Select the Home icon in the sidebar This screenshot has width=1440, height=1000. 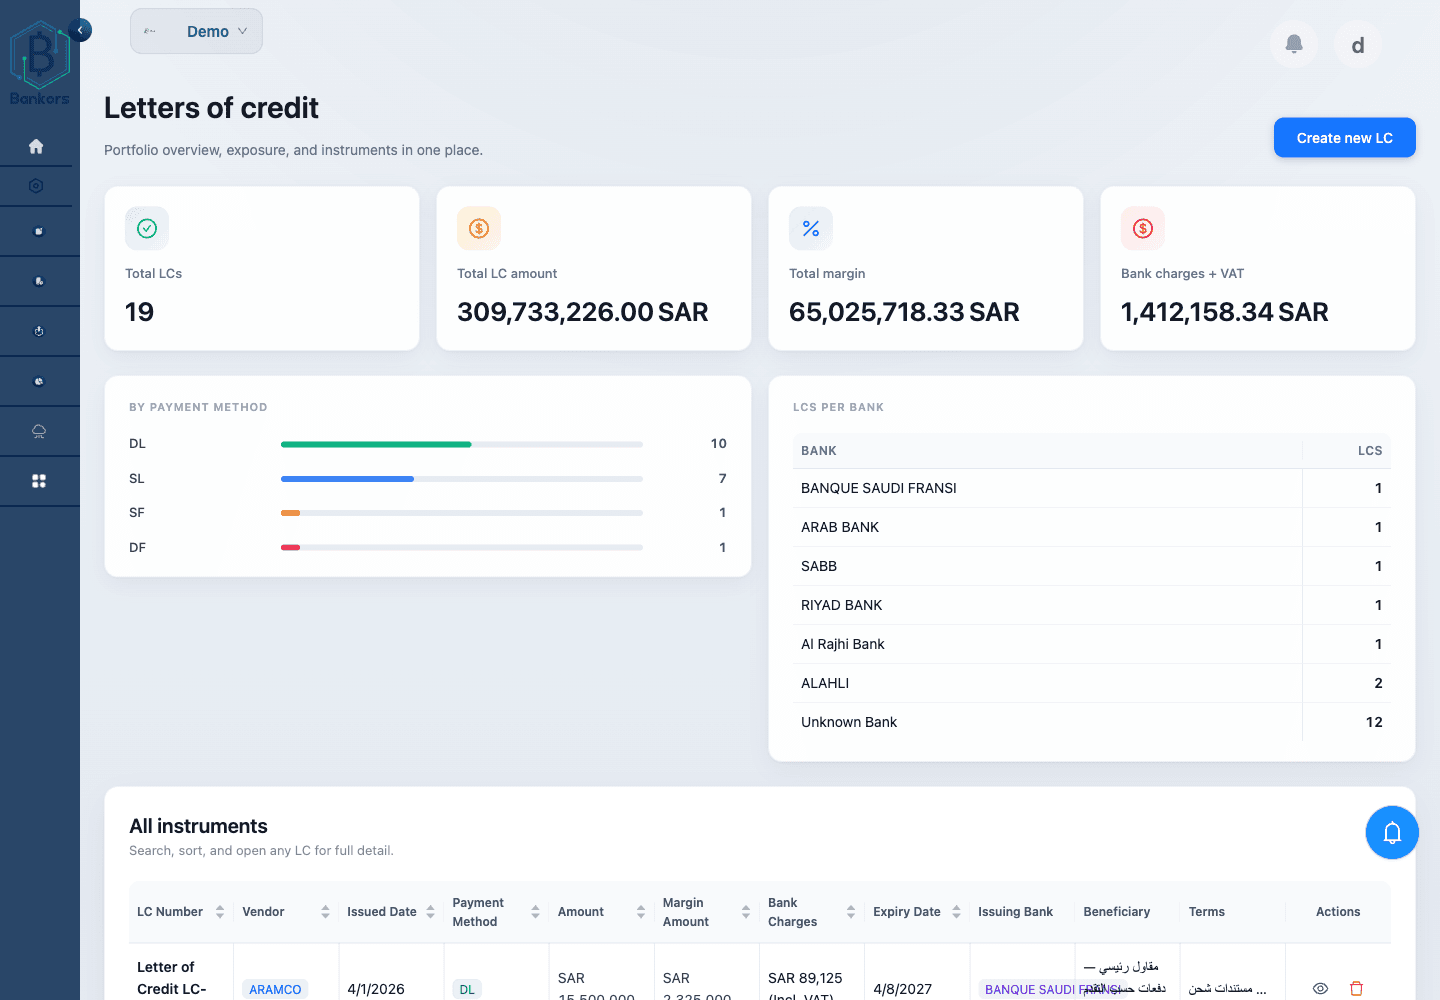[37, 145]
